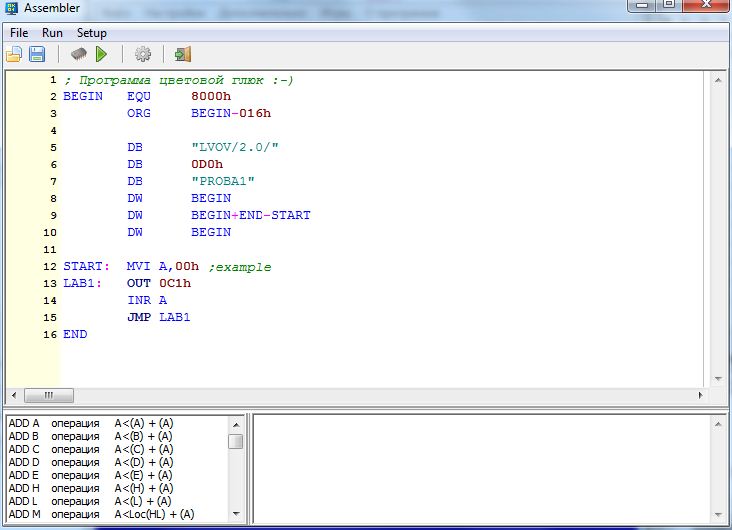Open the Setup menu
The height and width of the screenshot is (530, 732).
(91, 33)
